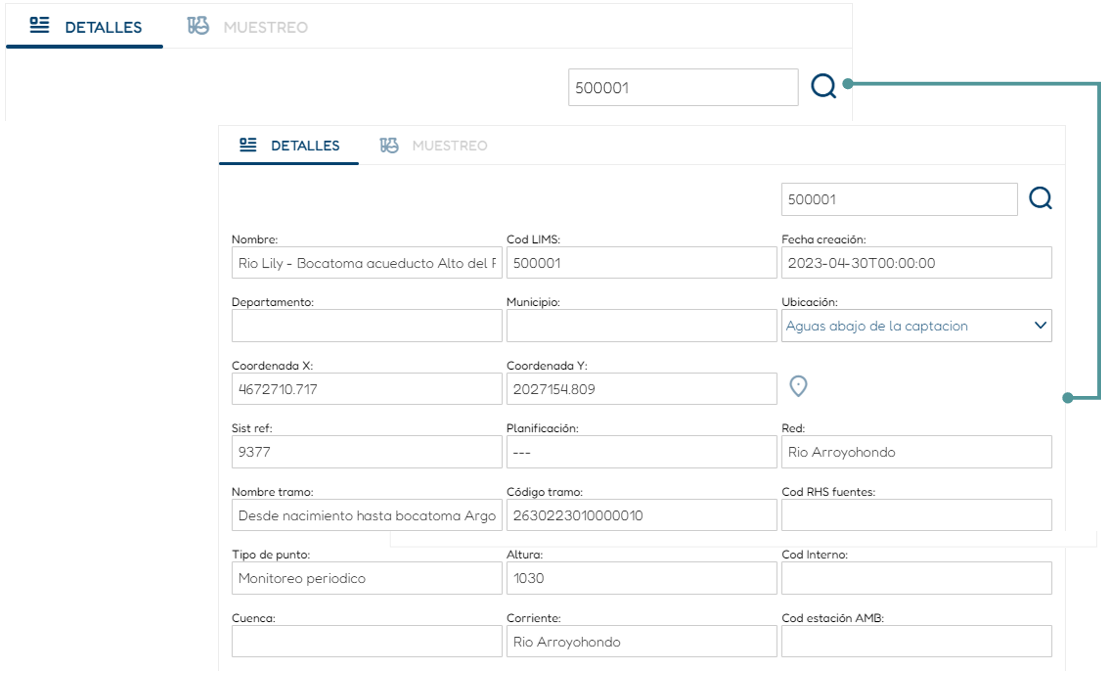Click the Tipo de punto field

pos(366,578)
